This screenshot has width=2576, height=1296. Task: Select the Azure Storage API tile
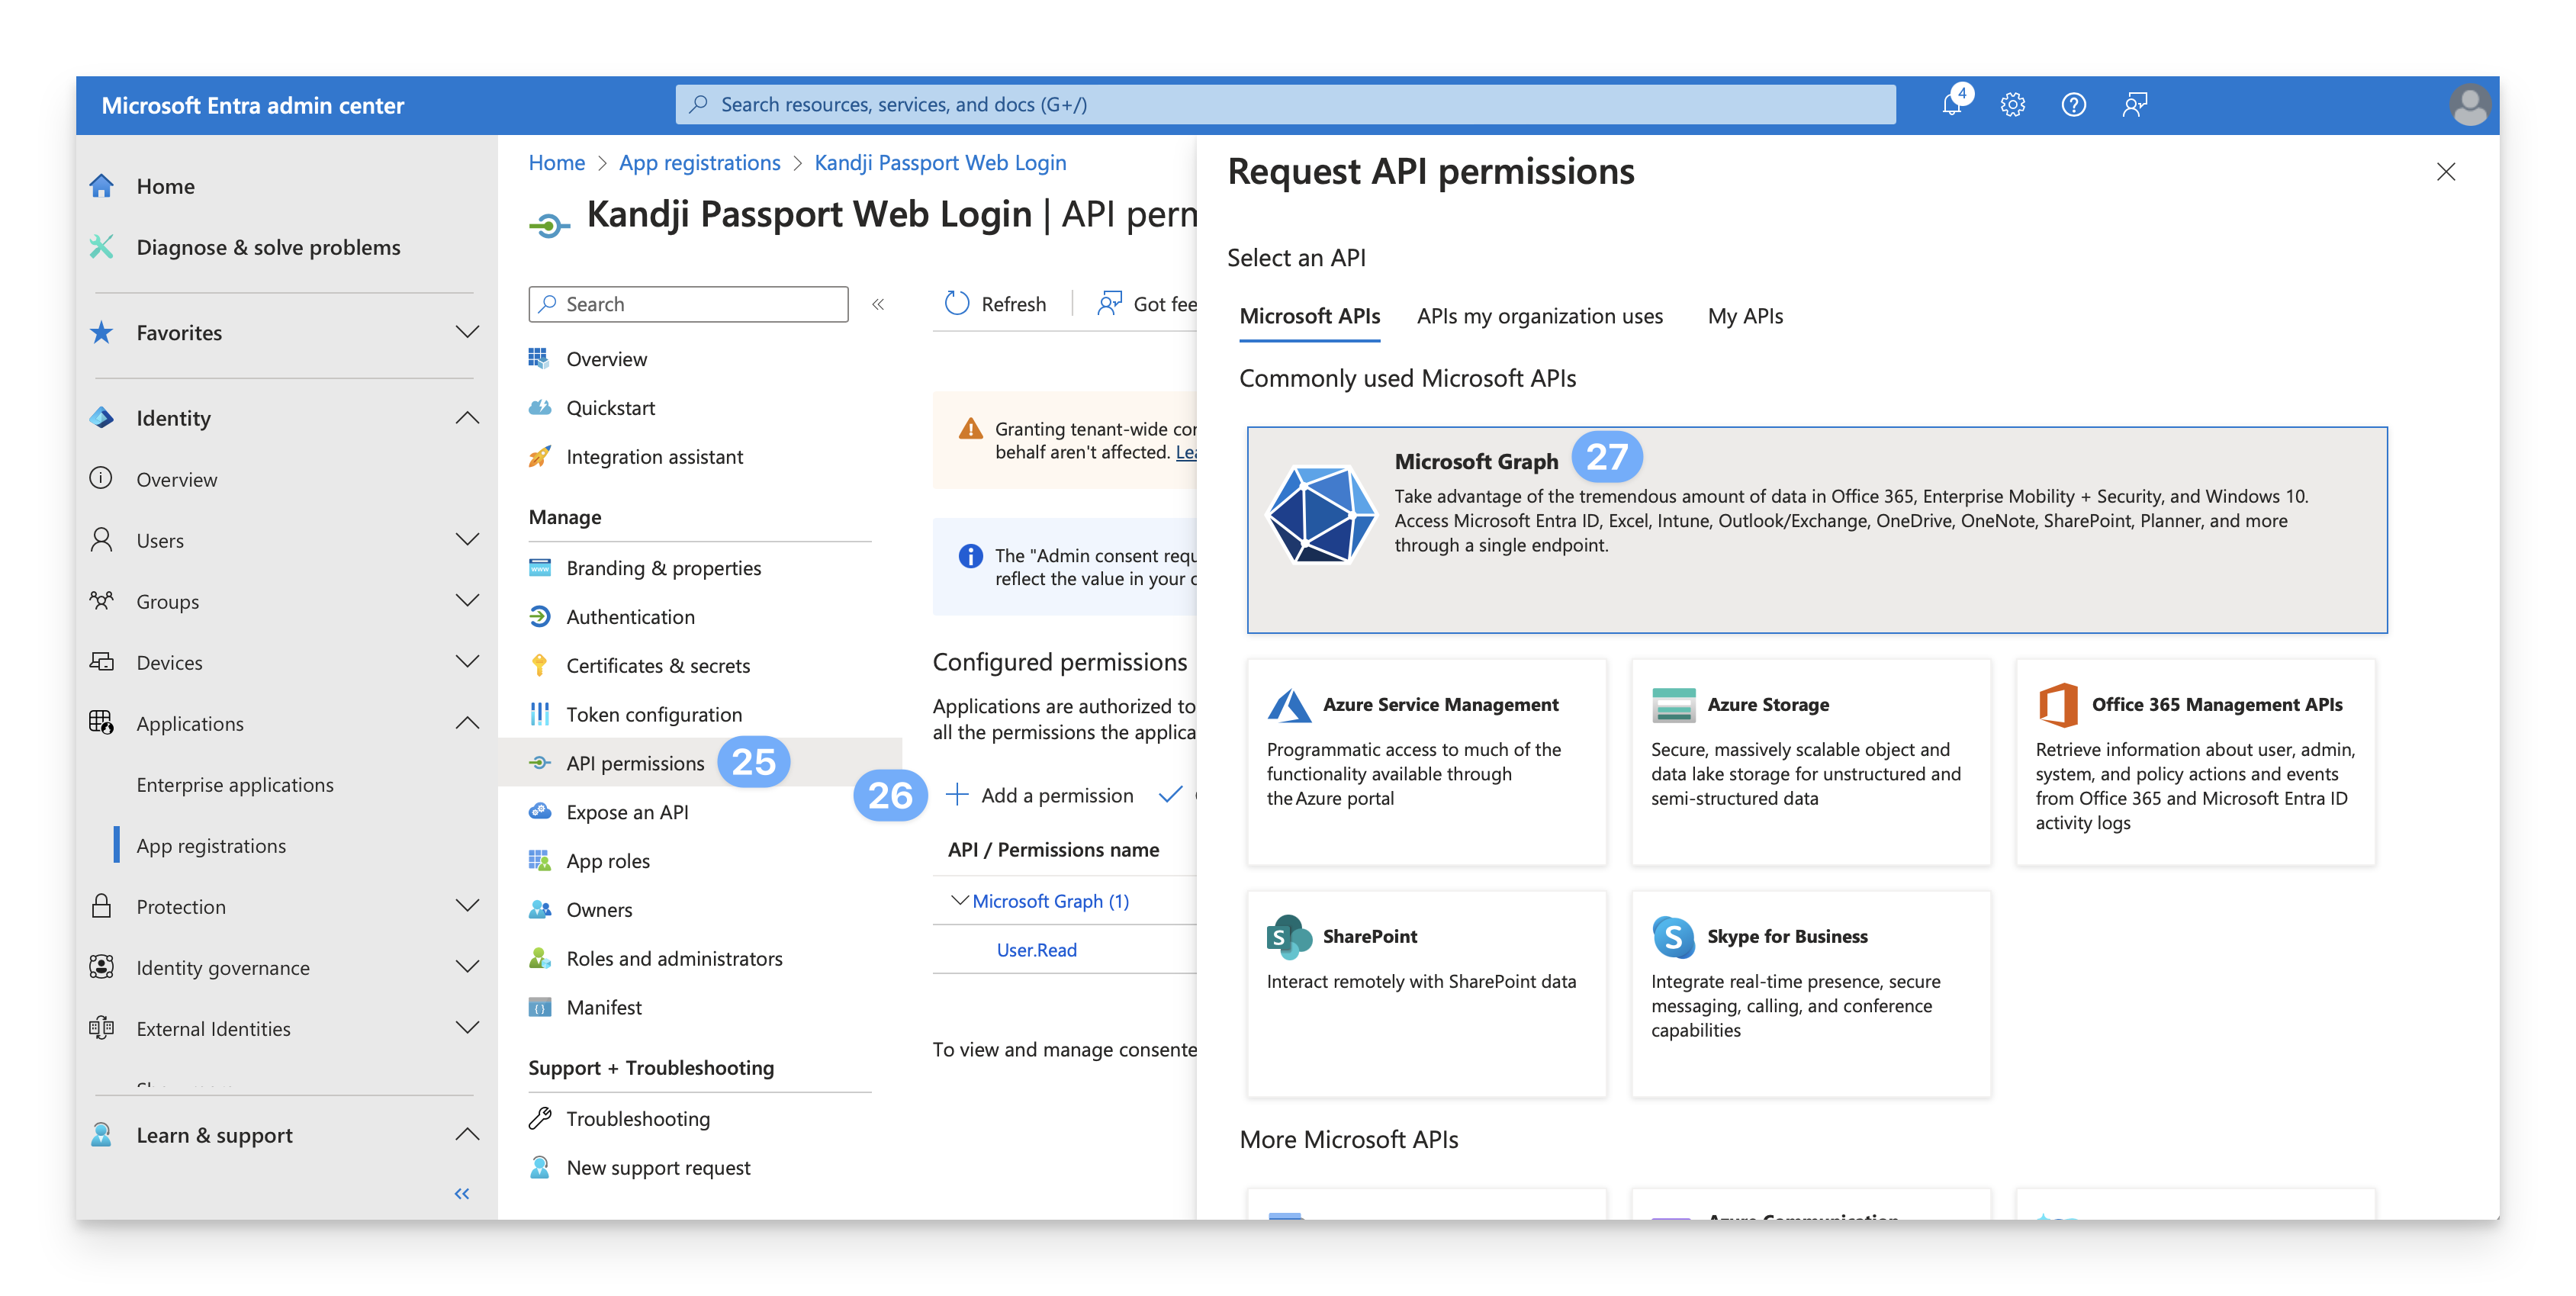coord(1810,761)
